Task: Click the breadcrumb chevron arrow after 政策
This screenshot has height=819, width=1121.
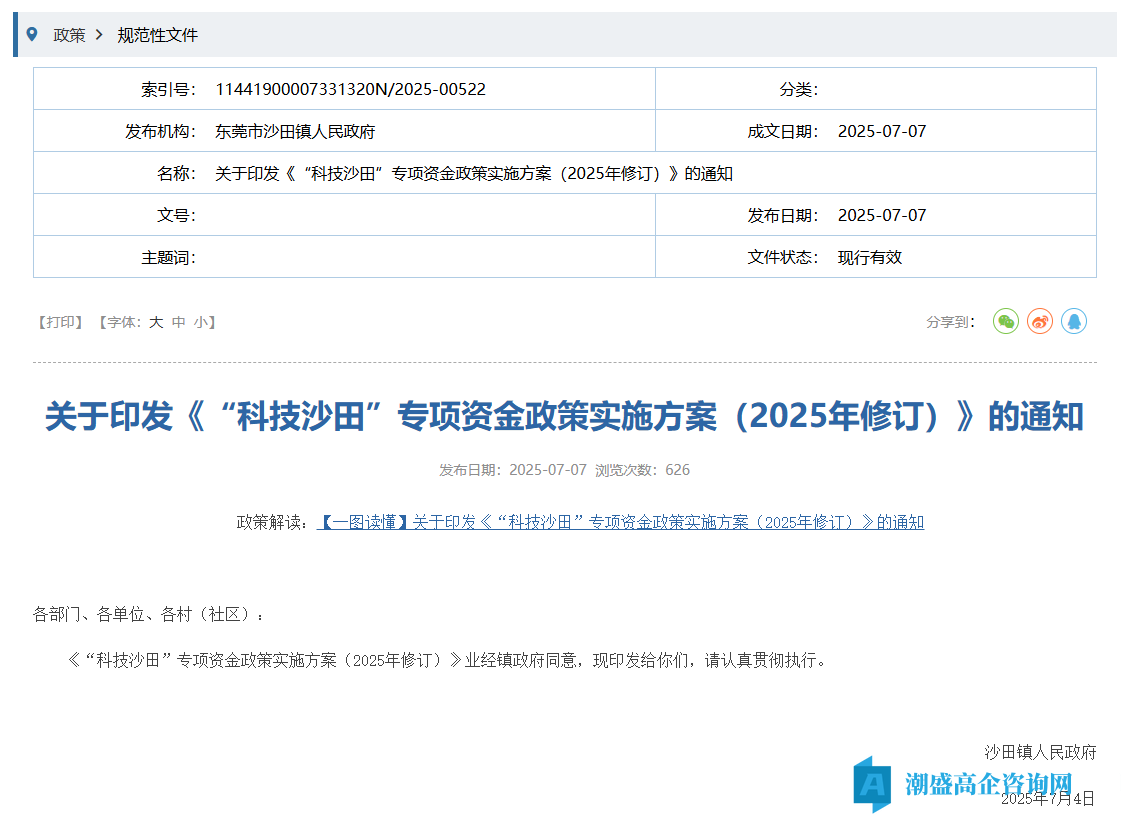Action: (99, 35)
